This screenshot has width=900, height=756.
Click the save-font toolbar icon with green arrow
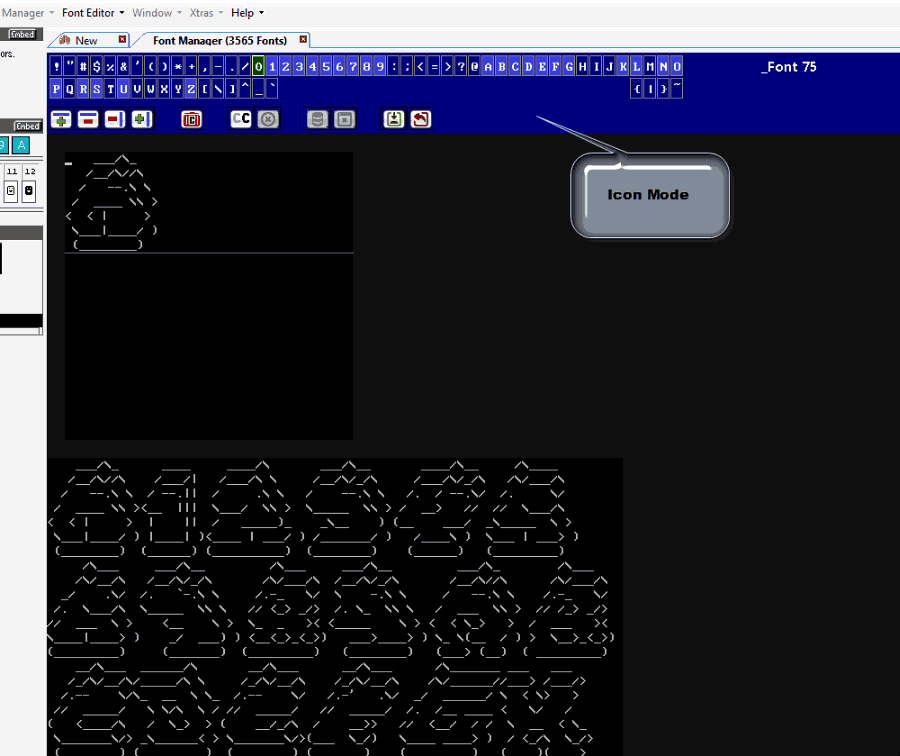coord(394,119)
